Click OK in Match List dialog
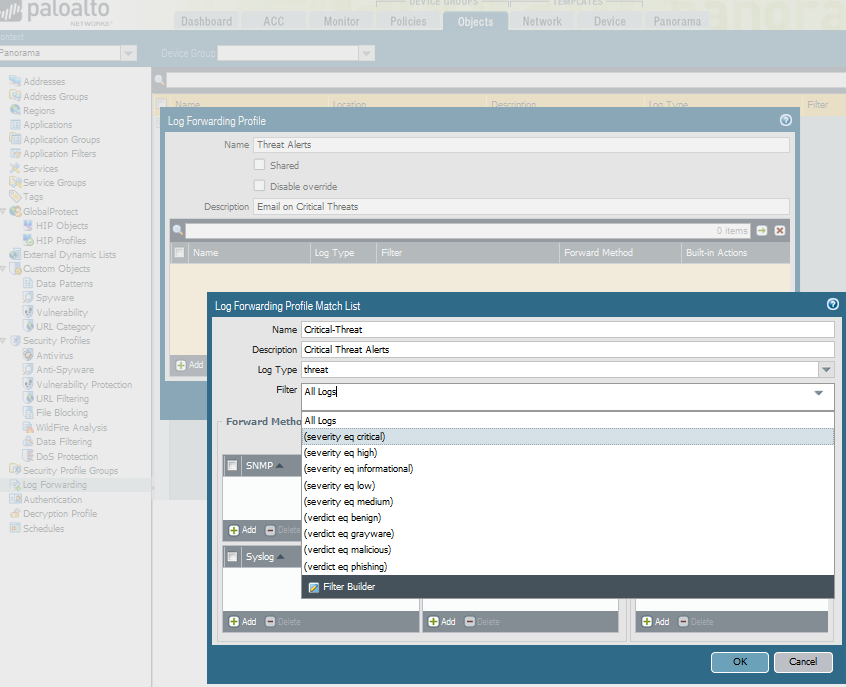The image size is (846, 687). click(x=739, y=662)
